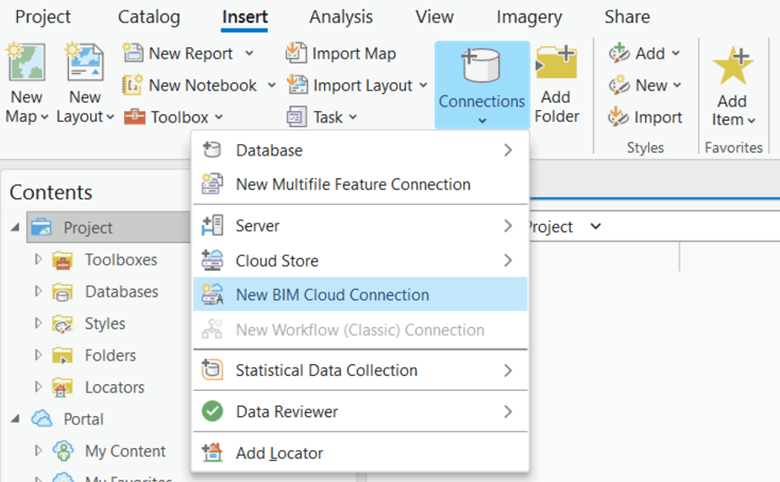Open the Add Item dropdown arrow
The width and height of the screenshot is (780, 482).
pyautogui.click(x=752, y=120)
